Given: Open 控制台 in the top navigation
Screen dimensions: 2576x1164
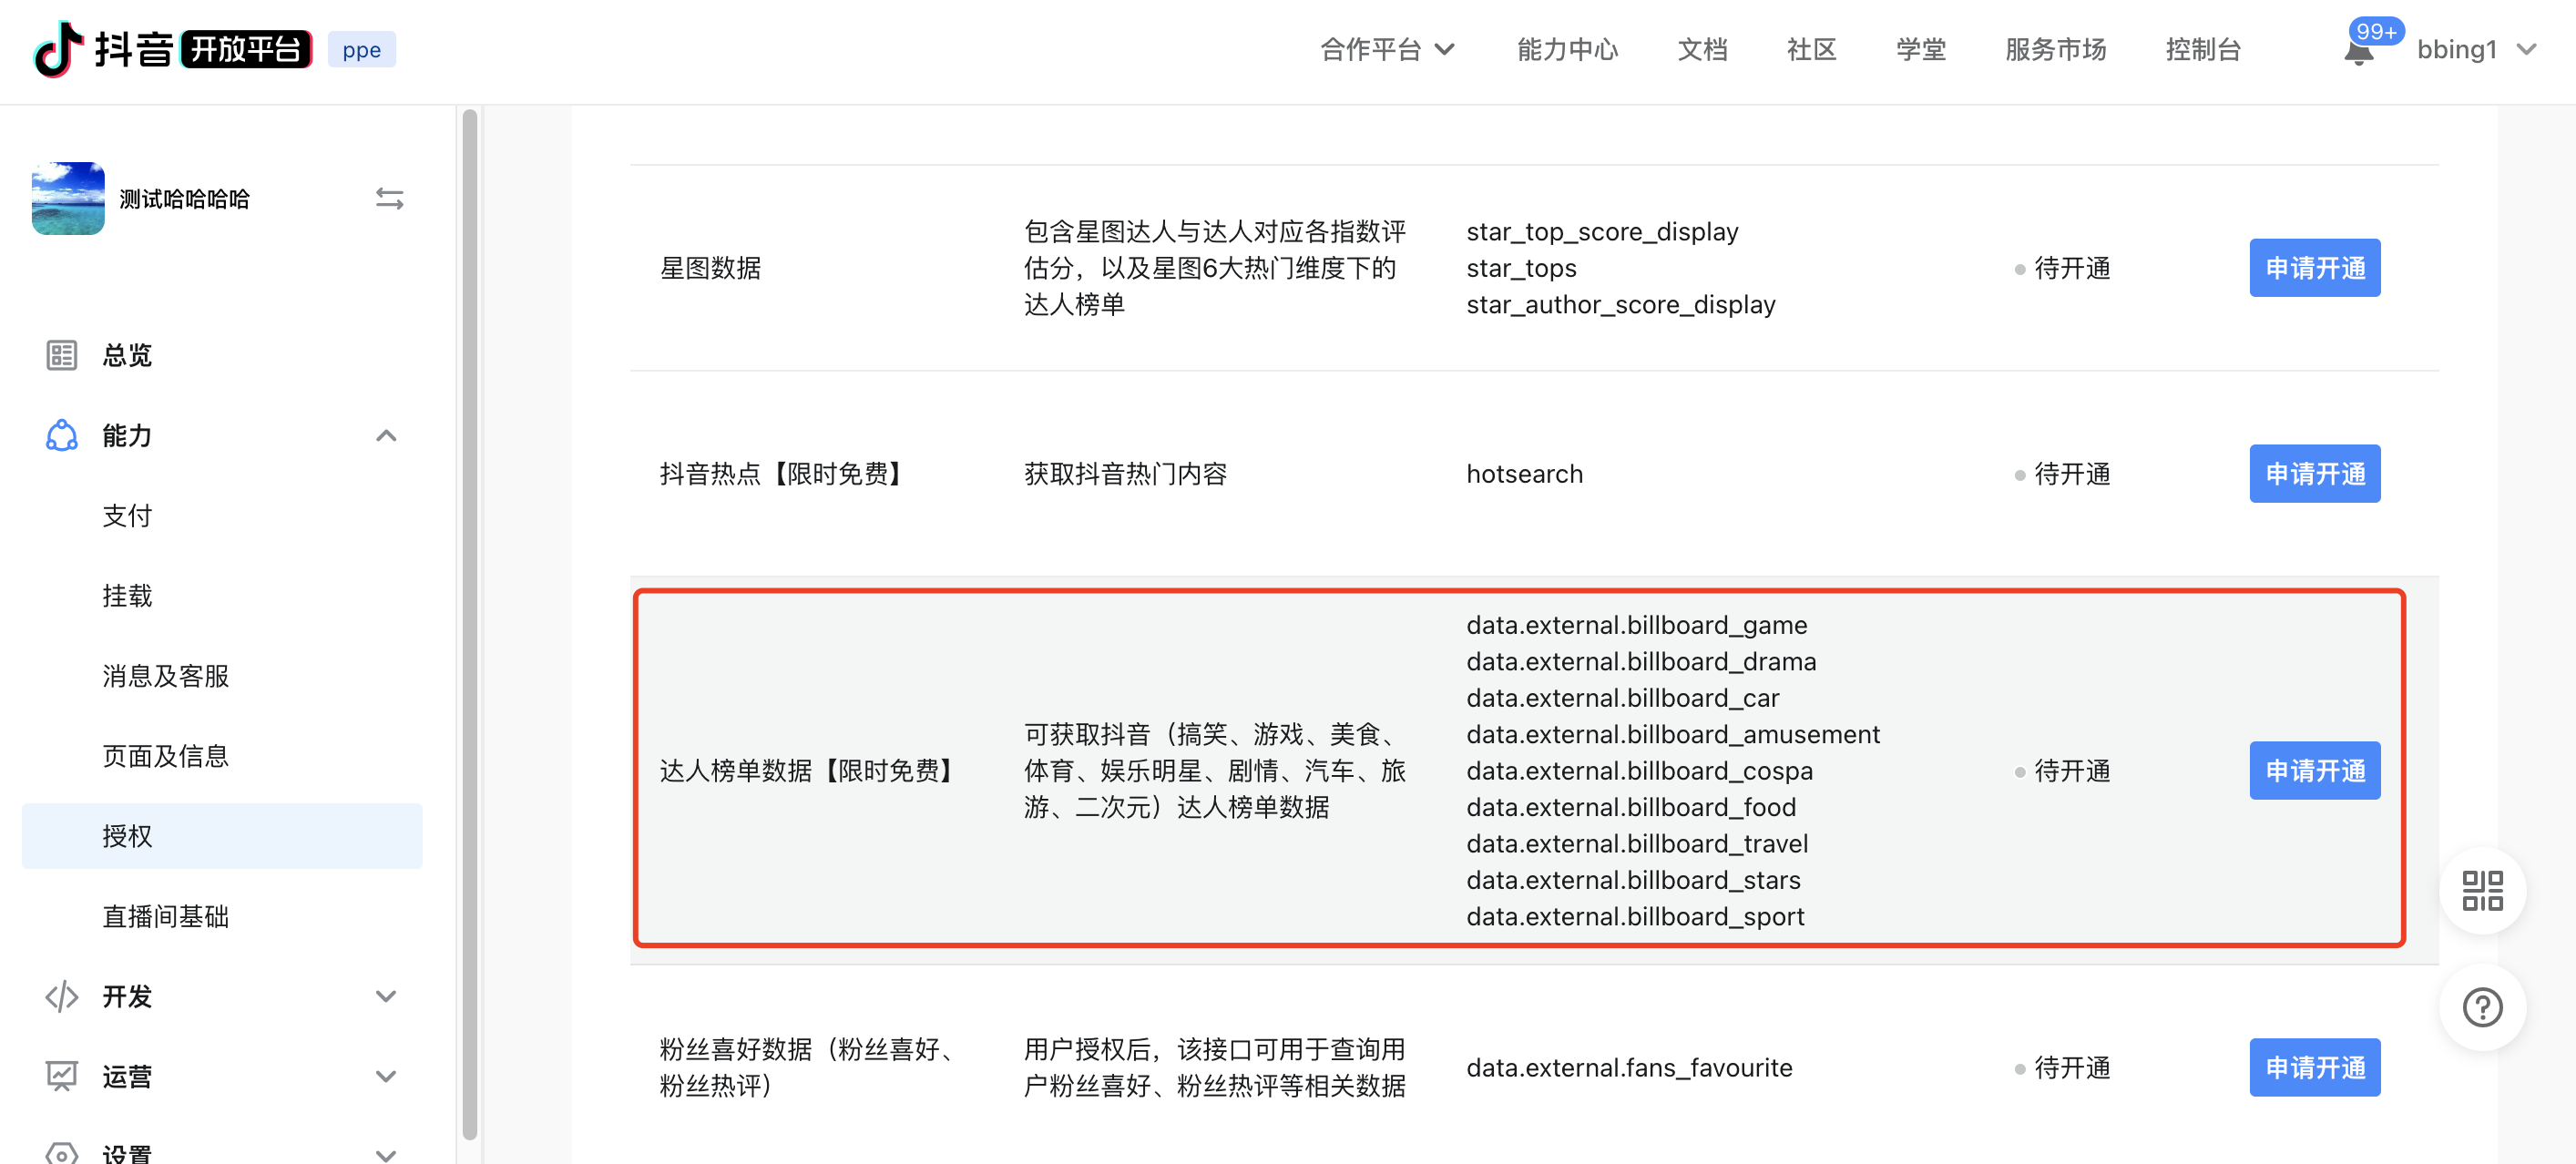Looking at the screenshot, I should [2202, 49].
